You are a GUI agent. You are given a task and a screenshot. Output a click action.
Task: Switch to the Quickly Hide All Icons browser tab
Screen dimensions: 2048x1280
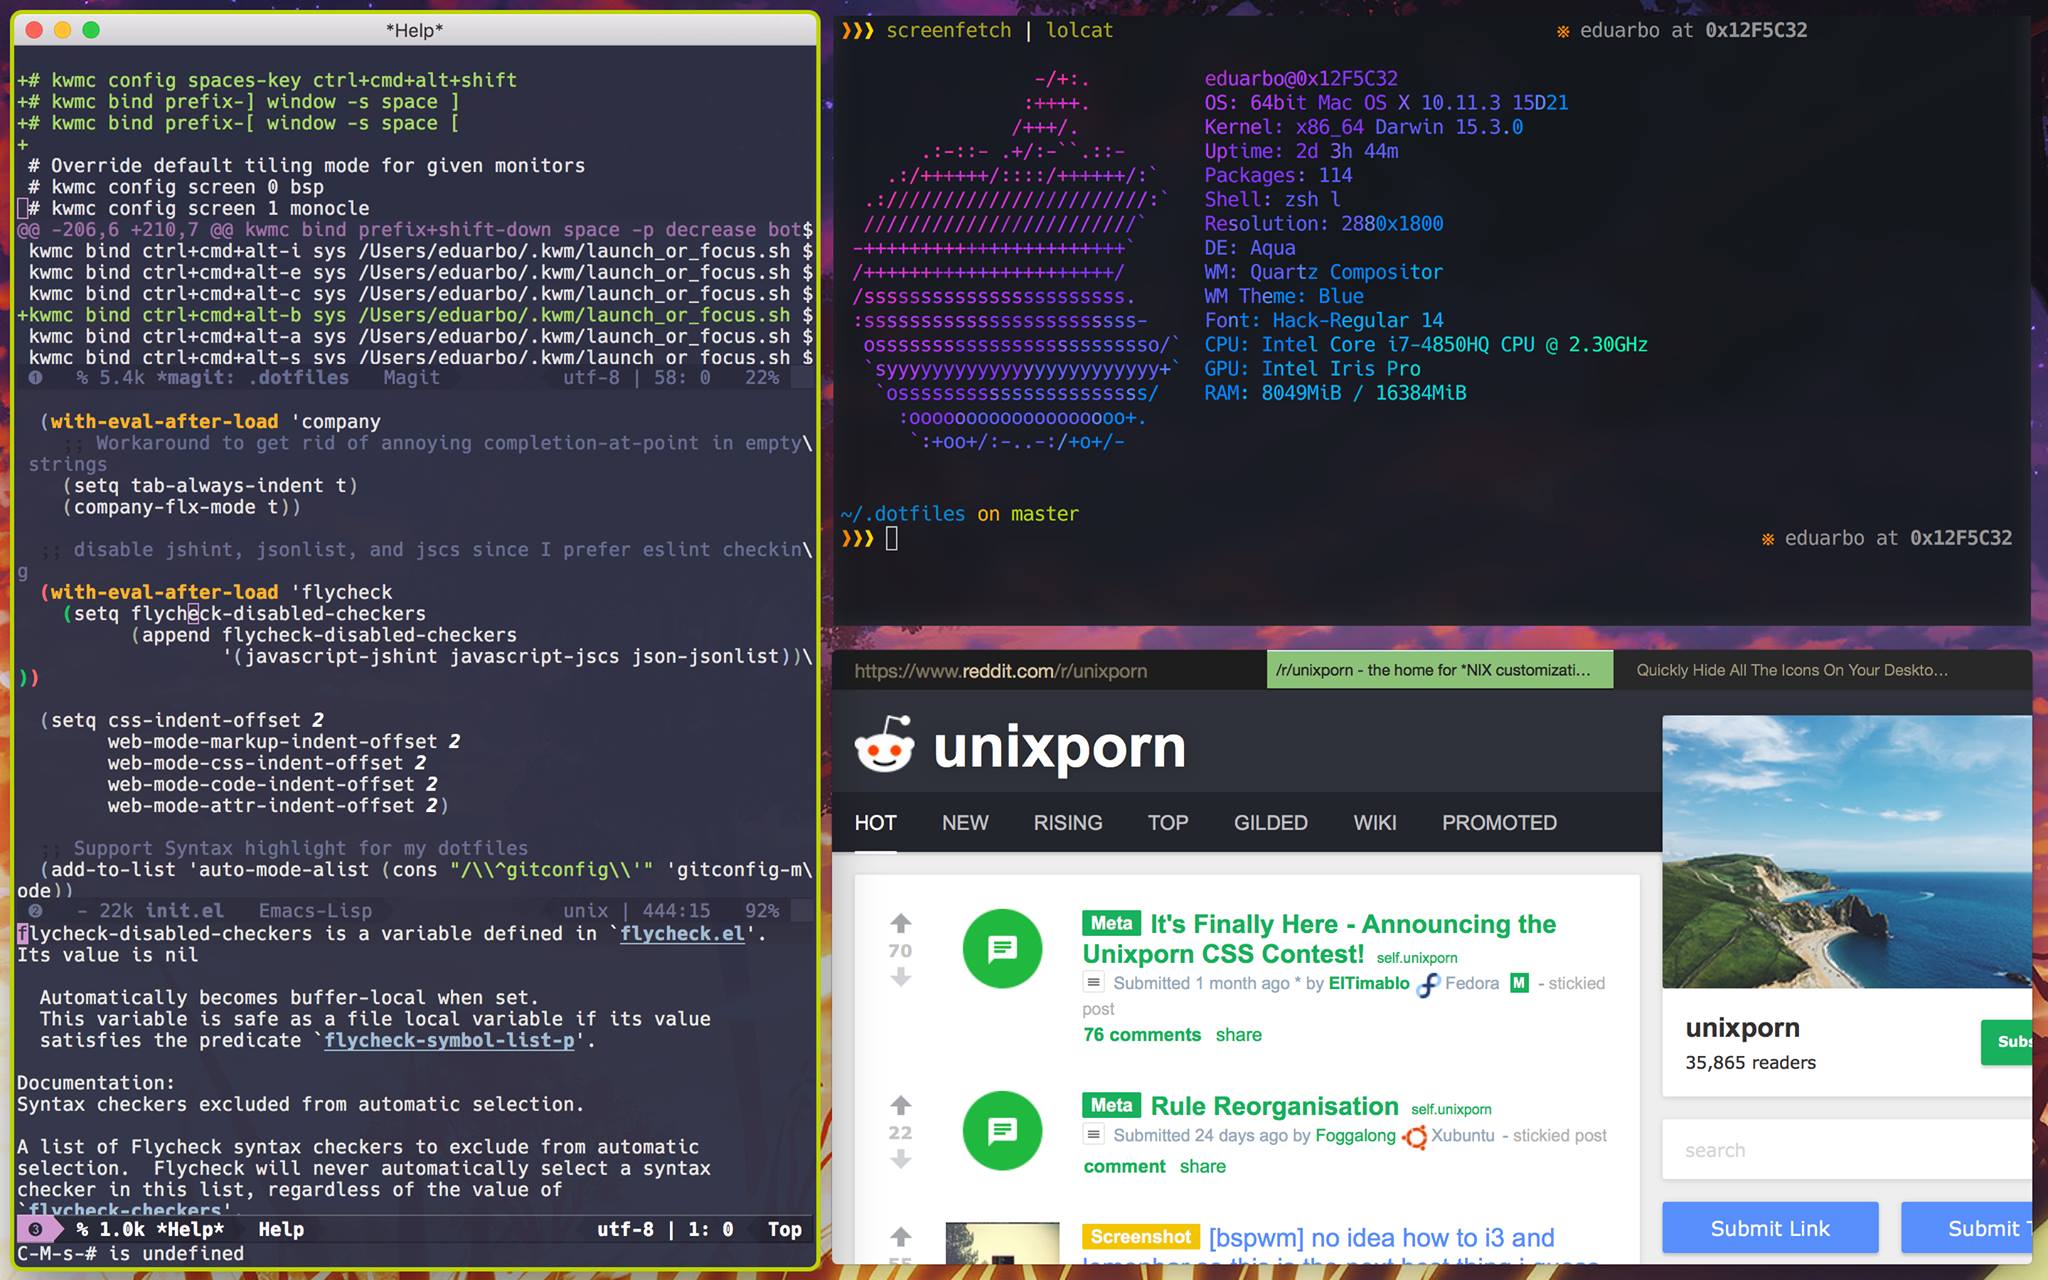pos(1791,670)
